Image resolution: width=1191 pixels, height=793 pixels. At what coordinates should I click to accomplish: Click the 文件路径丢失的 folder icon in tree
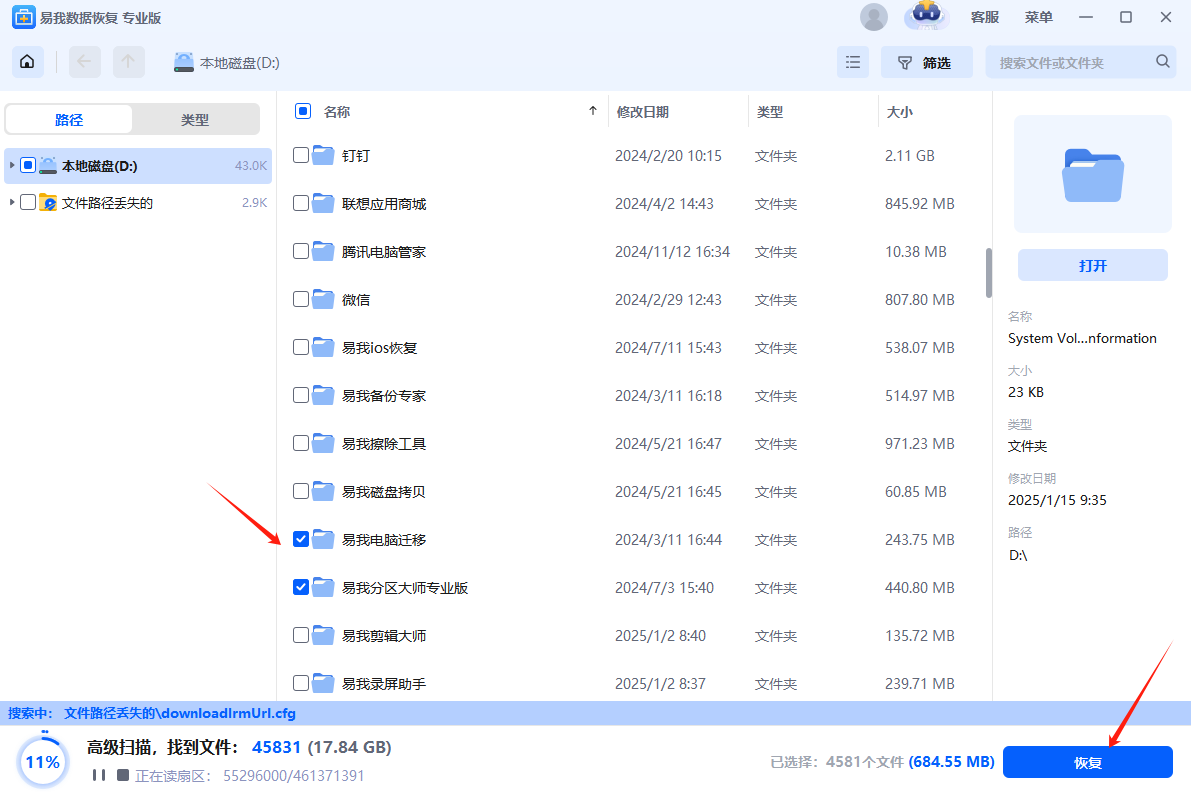(48, 203)
